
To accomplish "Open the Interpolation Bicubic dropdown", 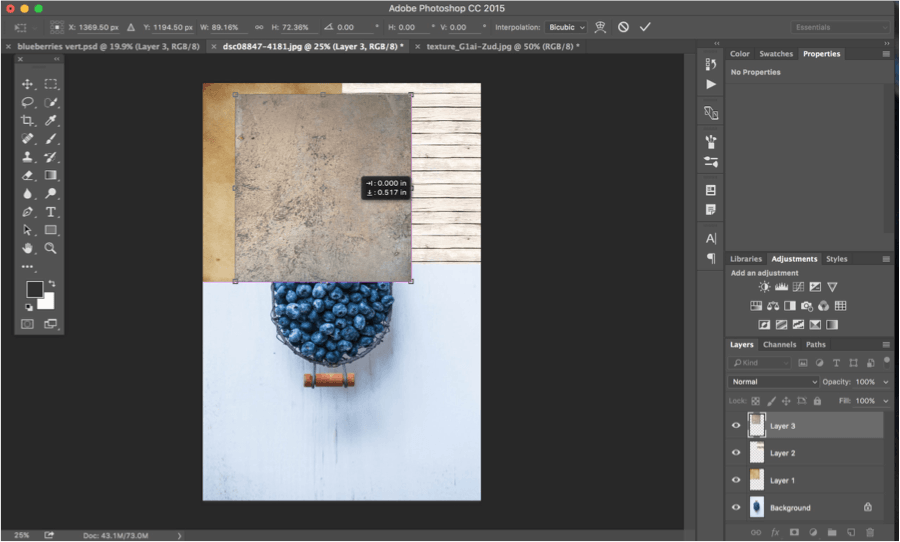I will 566,27.
